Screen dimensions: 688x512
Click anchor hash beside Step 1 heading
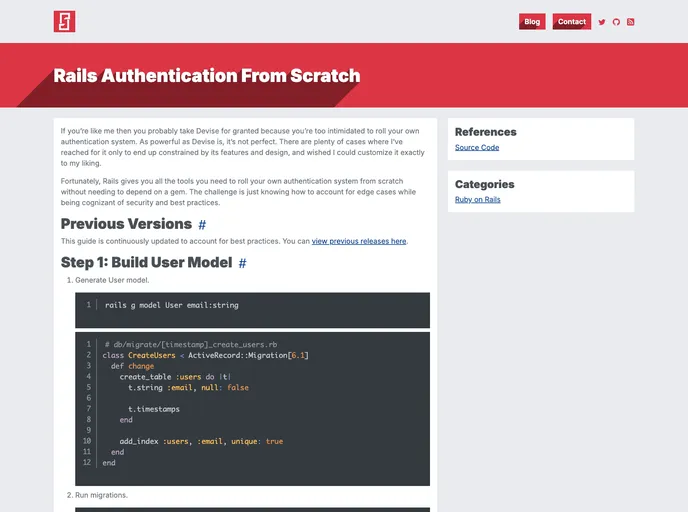(242, 263)
